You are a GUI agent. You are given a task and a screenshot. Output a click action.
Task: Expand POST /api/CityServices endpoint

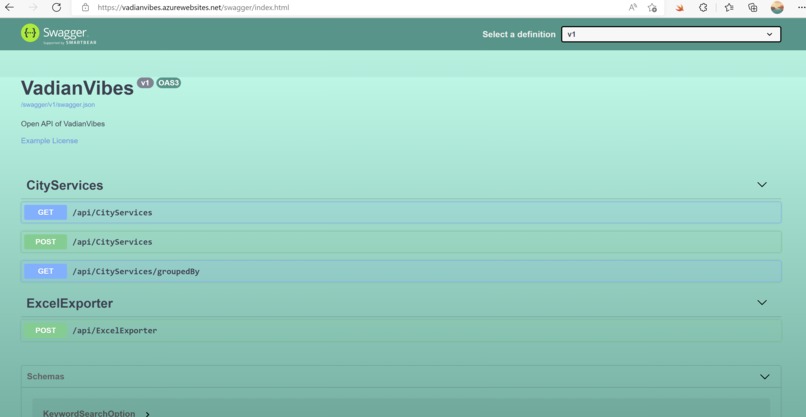coord(401,242)
